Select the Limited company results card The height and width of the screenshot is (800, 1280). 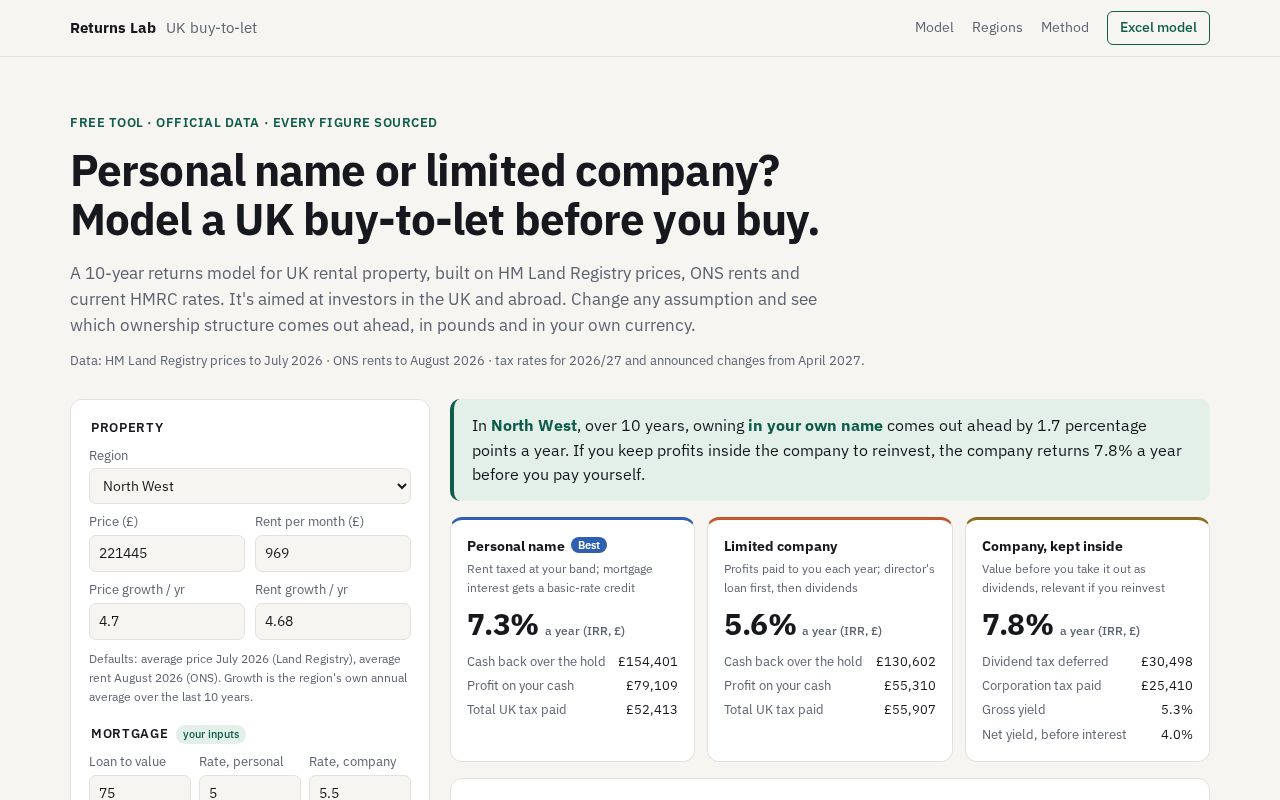click(830, 639)
